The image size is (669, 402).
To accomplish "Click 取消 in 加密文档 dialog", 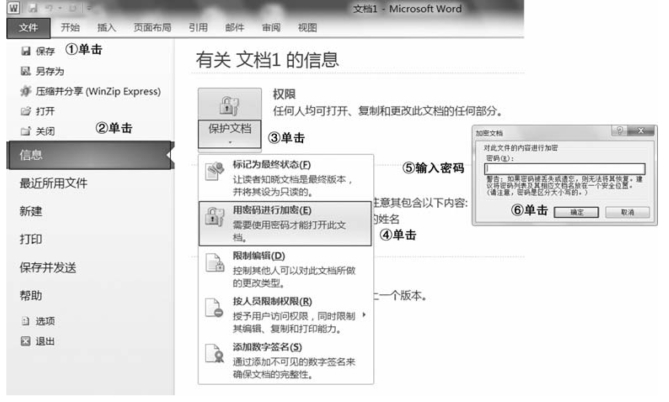I will click(x=627, y=212).
